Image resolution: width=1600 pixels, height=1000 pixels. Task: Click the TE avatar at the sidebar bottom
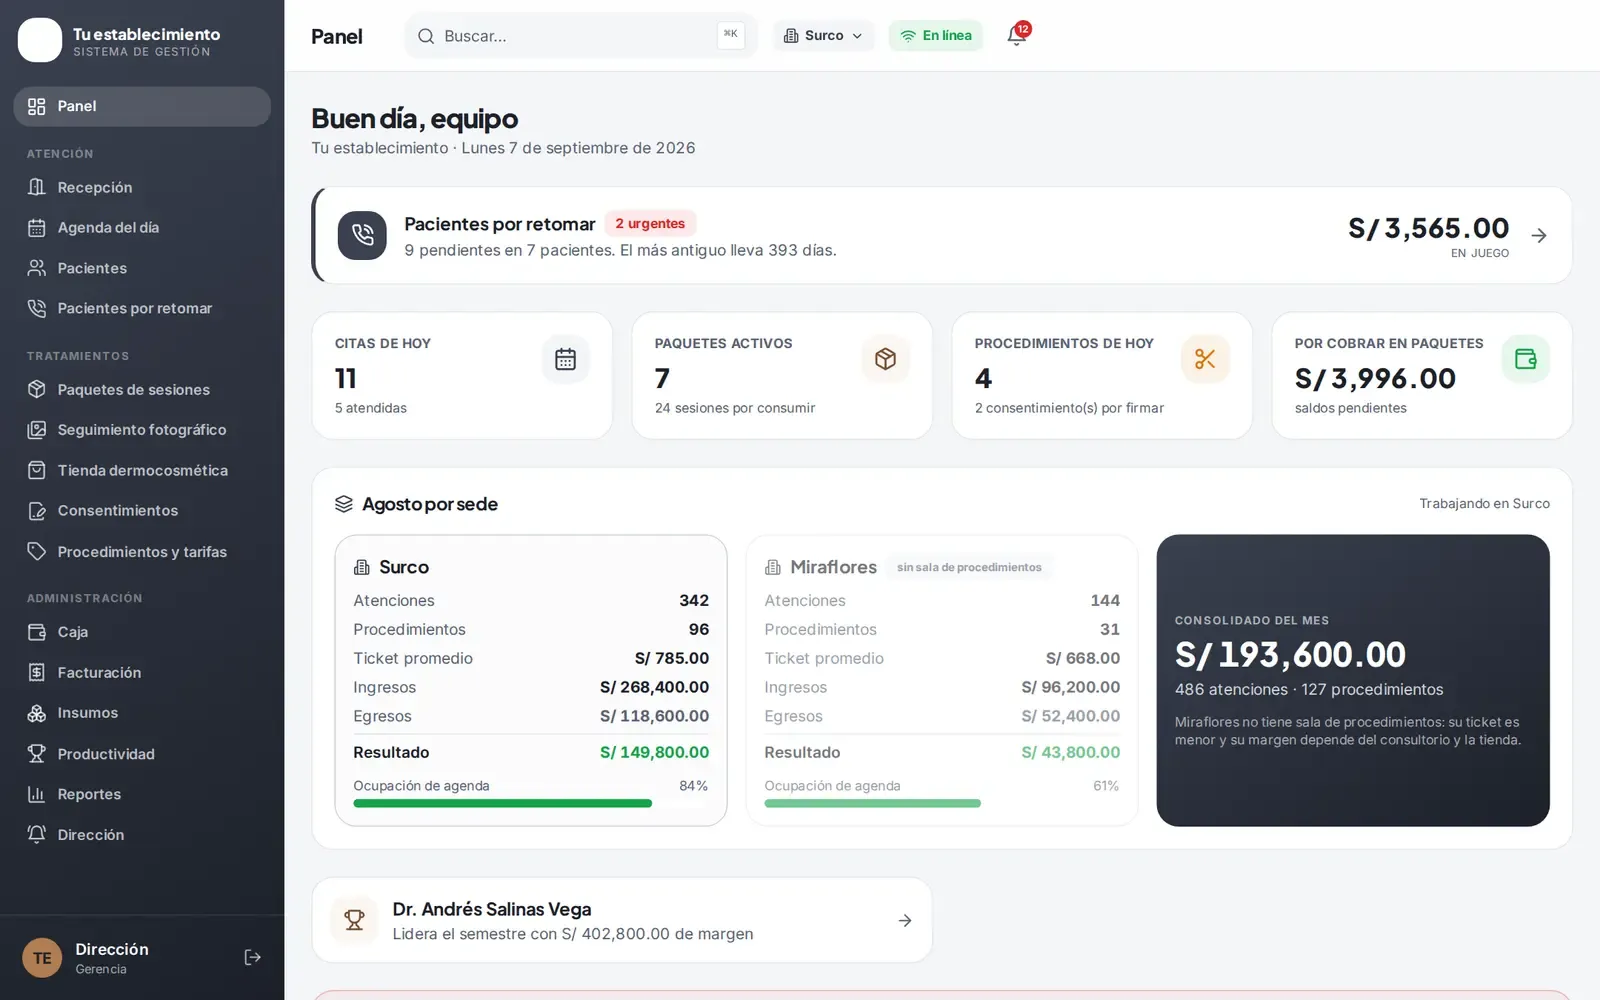[42, 958]
